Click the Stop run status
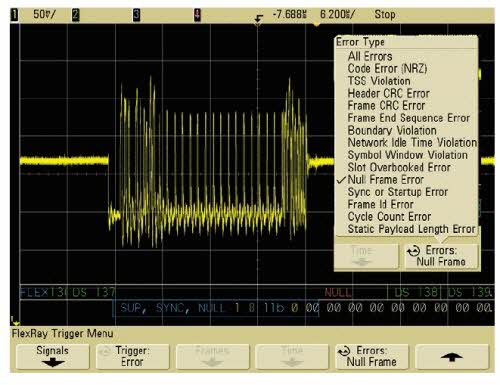 385,15
